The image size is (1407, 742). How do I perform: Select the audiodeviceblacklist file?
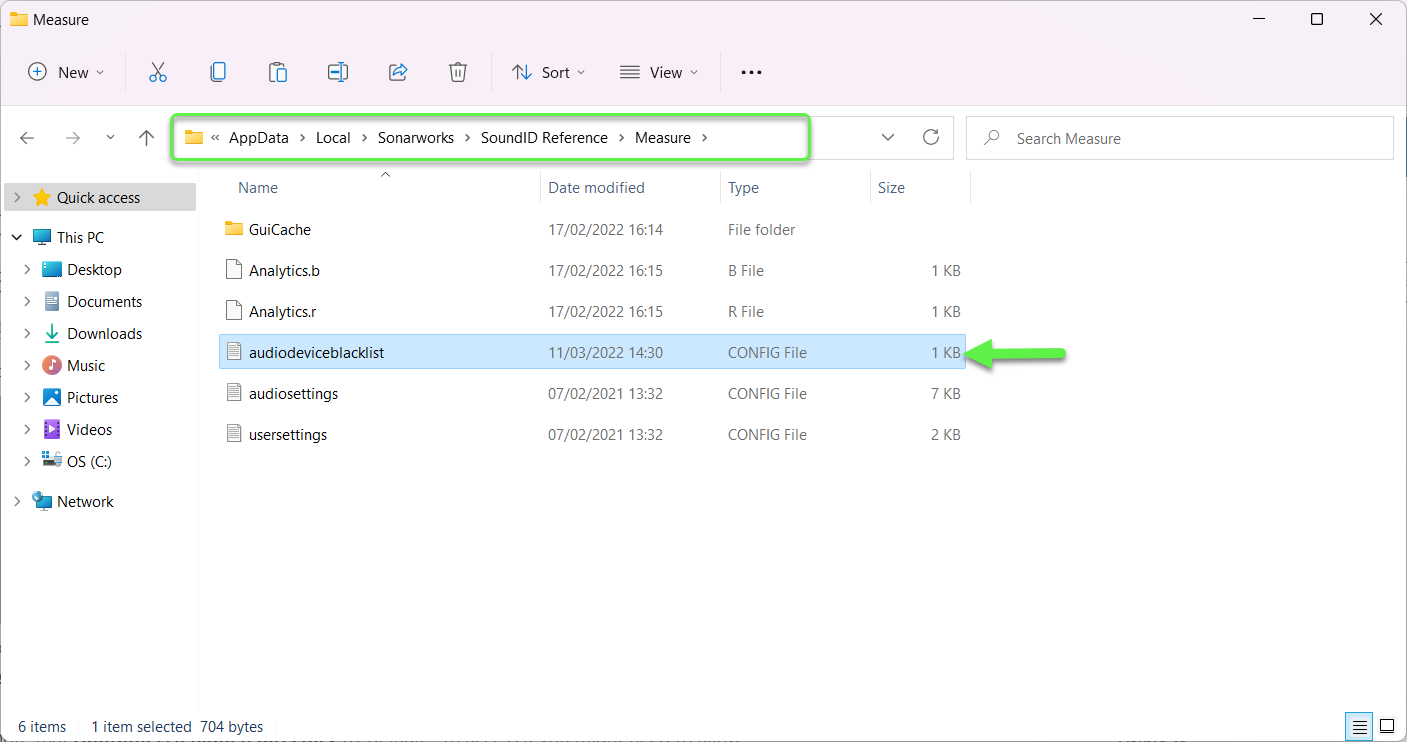[x=592, y=352]
